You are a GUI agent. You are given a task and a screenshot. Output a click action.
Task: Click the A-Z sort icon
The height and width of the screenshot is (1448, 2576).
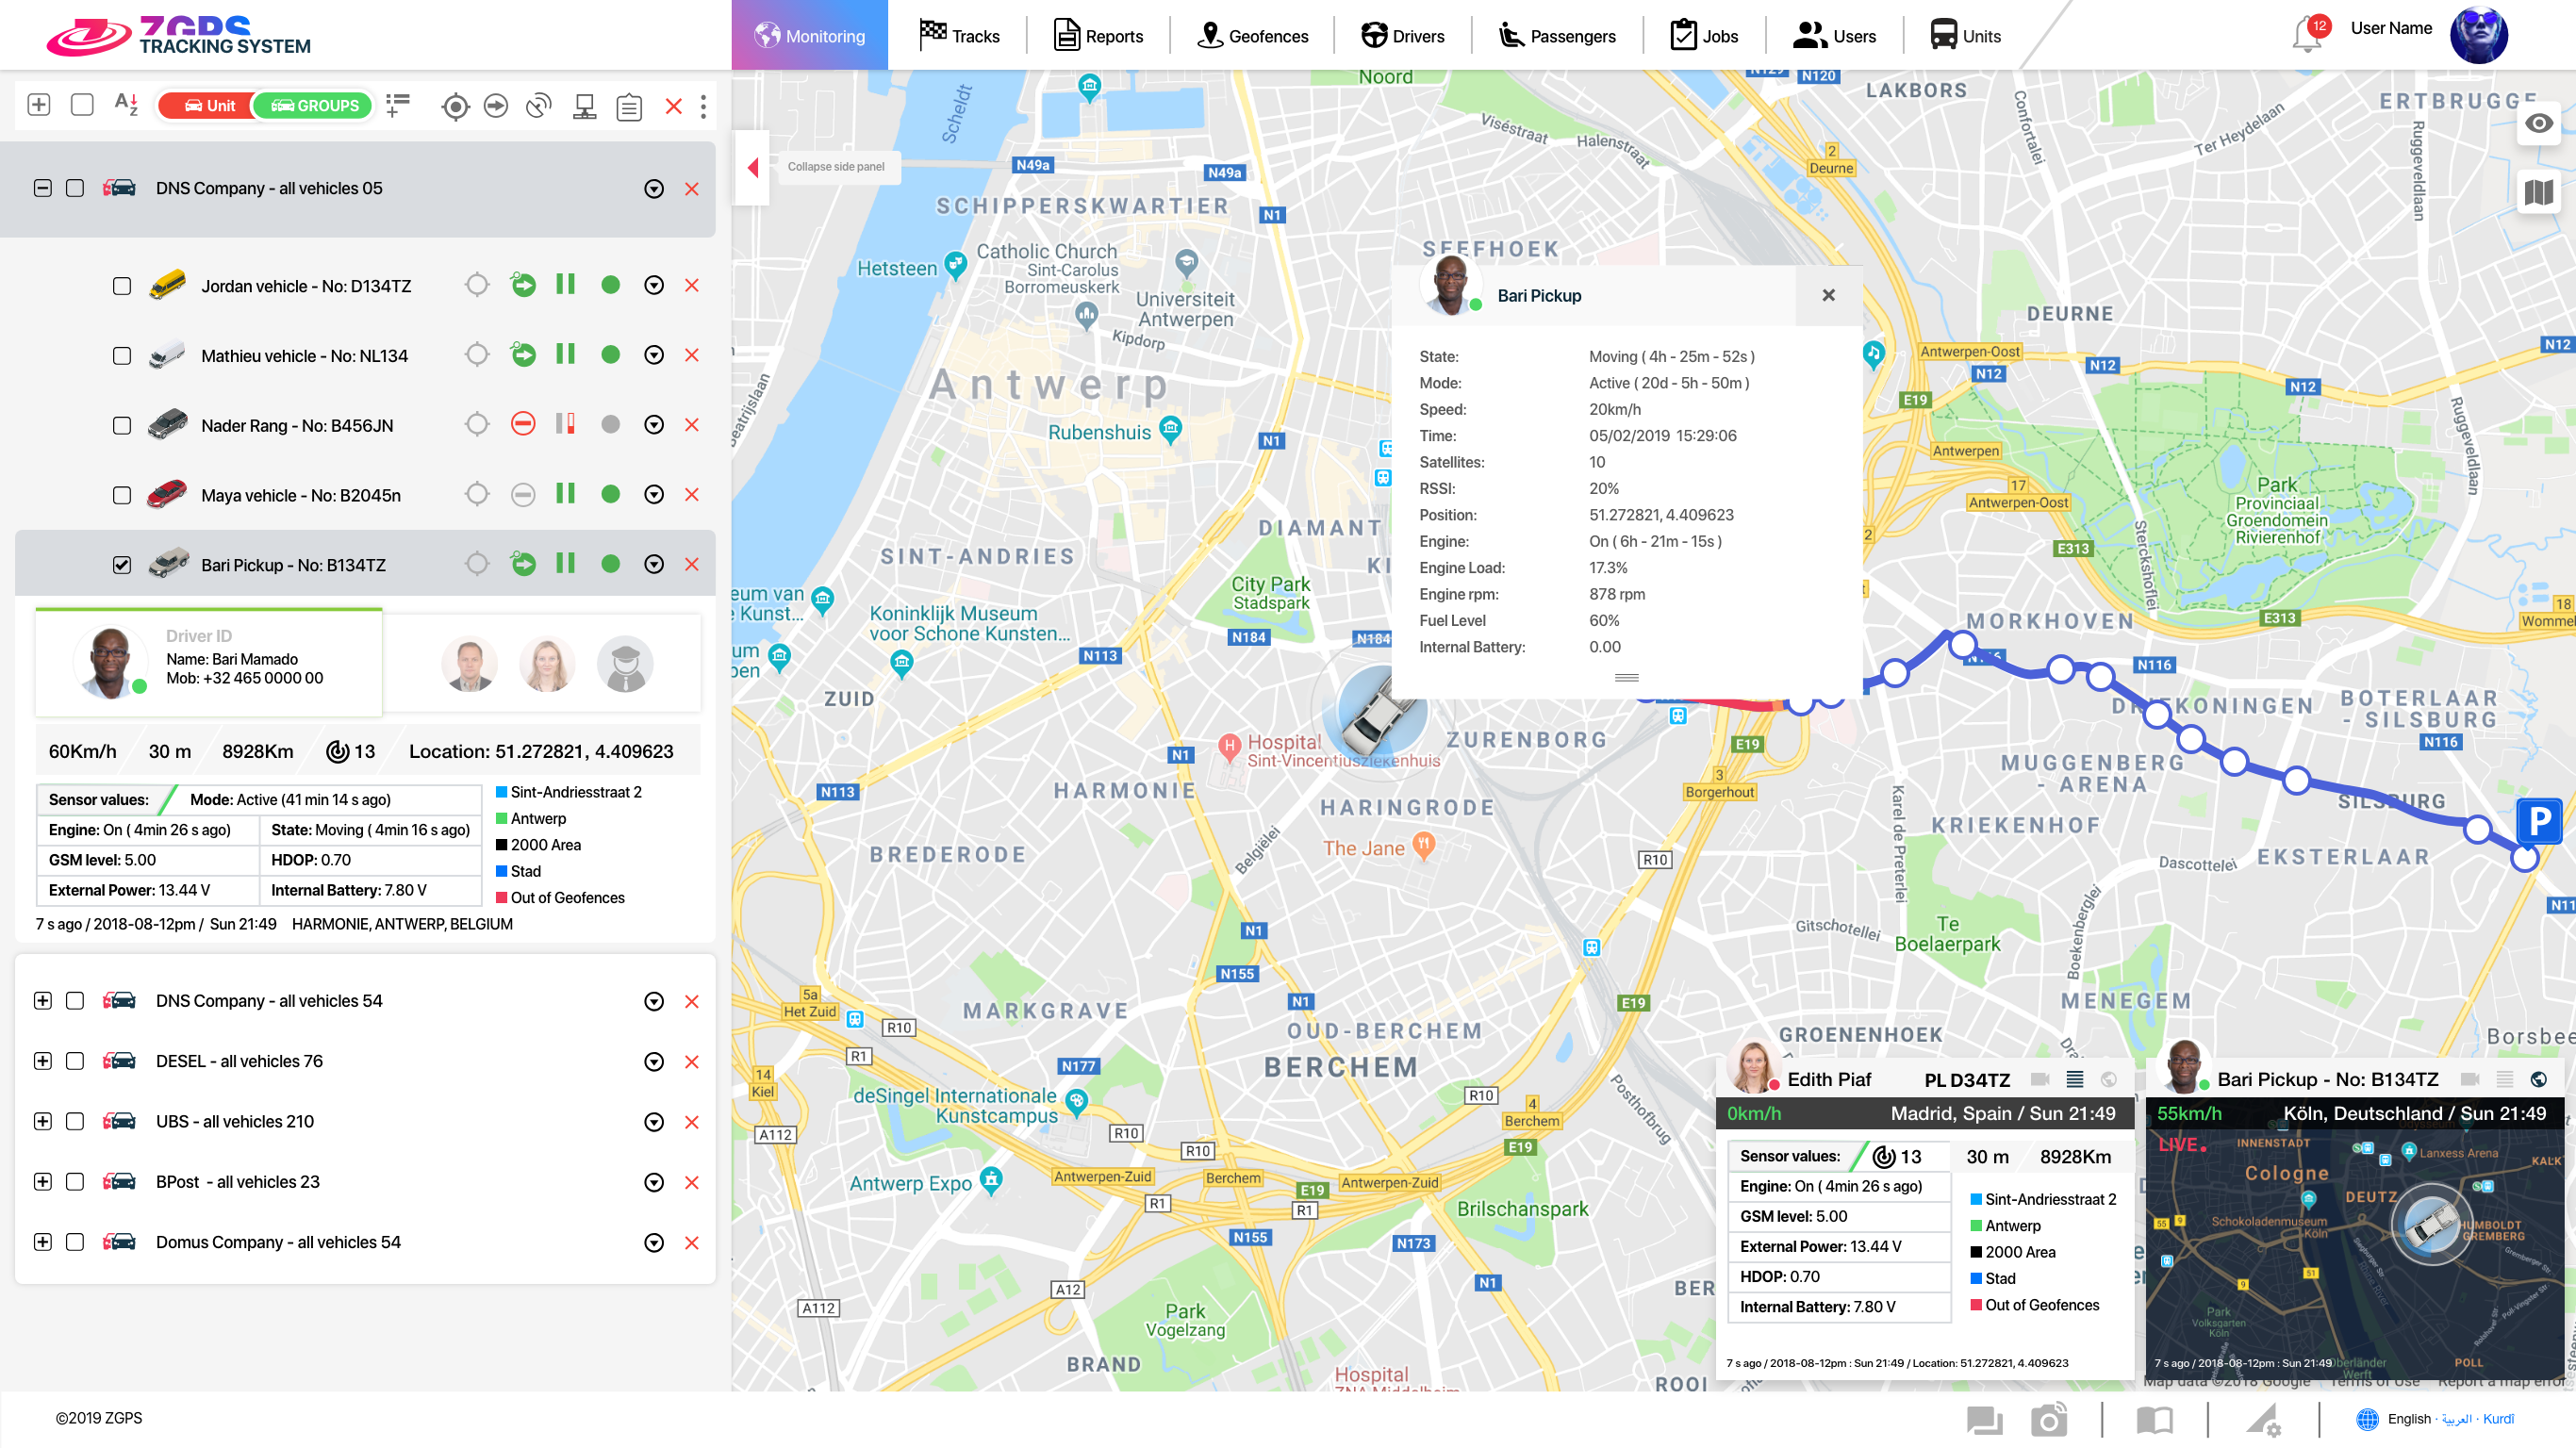[x=126, y=104]
